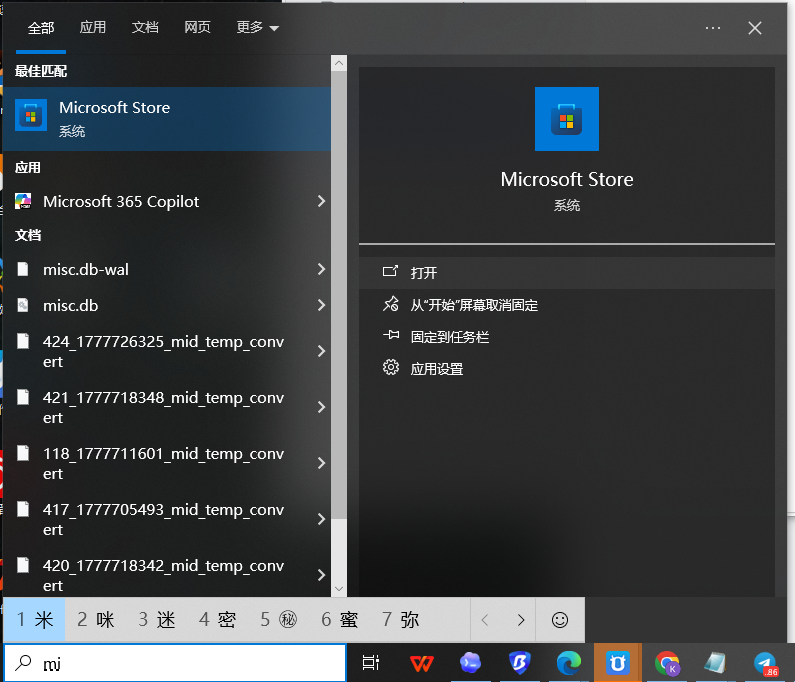This screenshot has height=682, width=795.
Task: Click the results list scroll-down arrow
Action: click(x=339, y=589)
